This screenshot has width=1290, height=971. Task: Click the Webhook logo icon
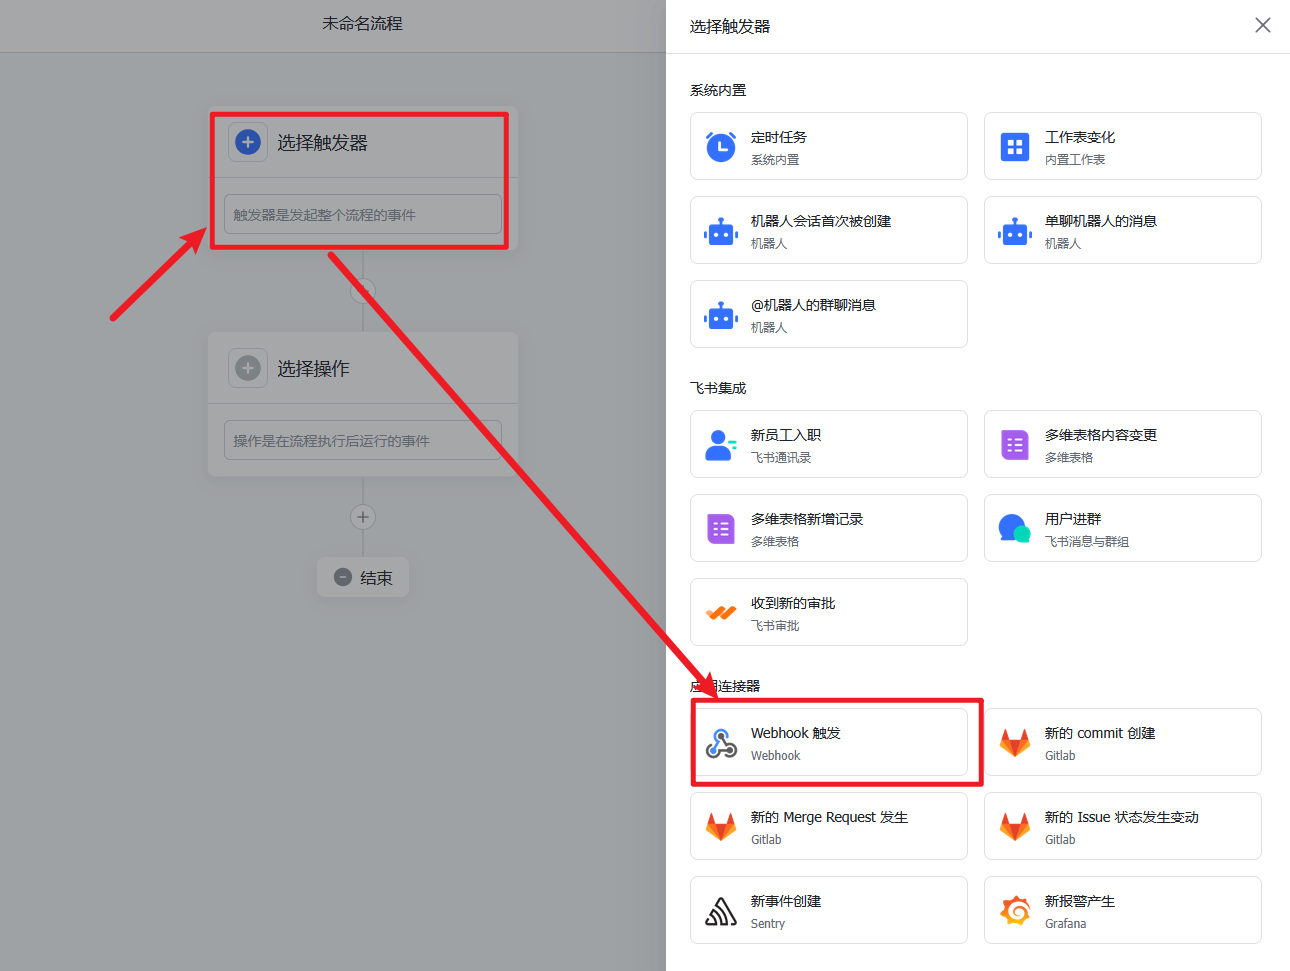tap(721, 743)
